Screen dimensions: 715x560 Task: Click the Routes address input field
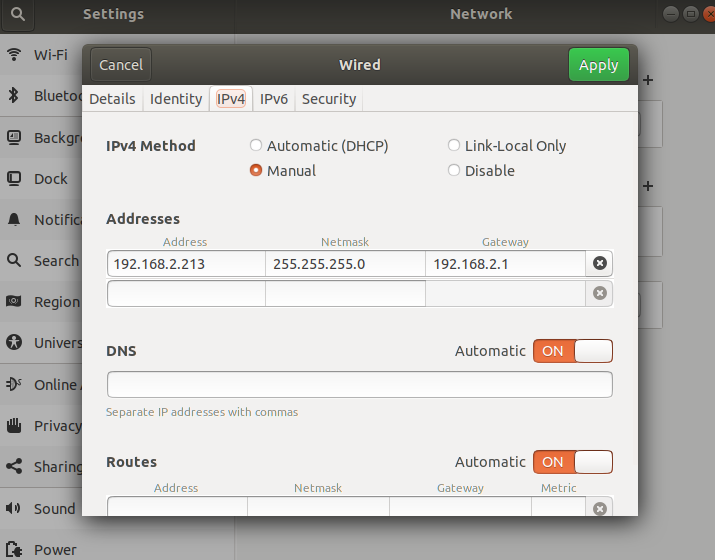pos(177,507)
